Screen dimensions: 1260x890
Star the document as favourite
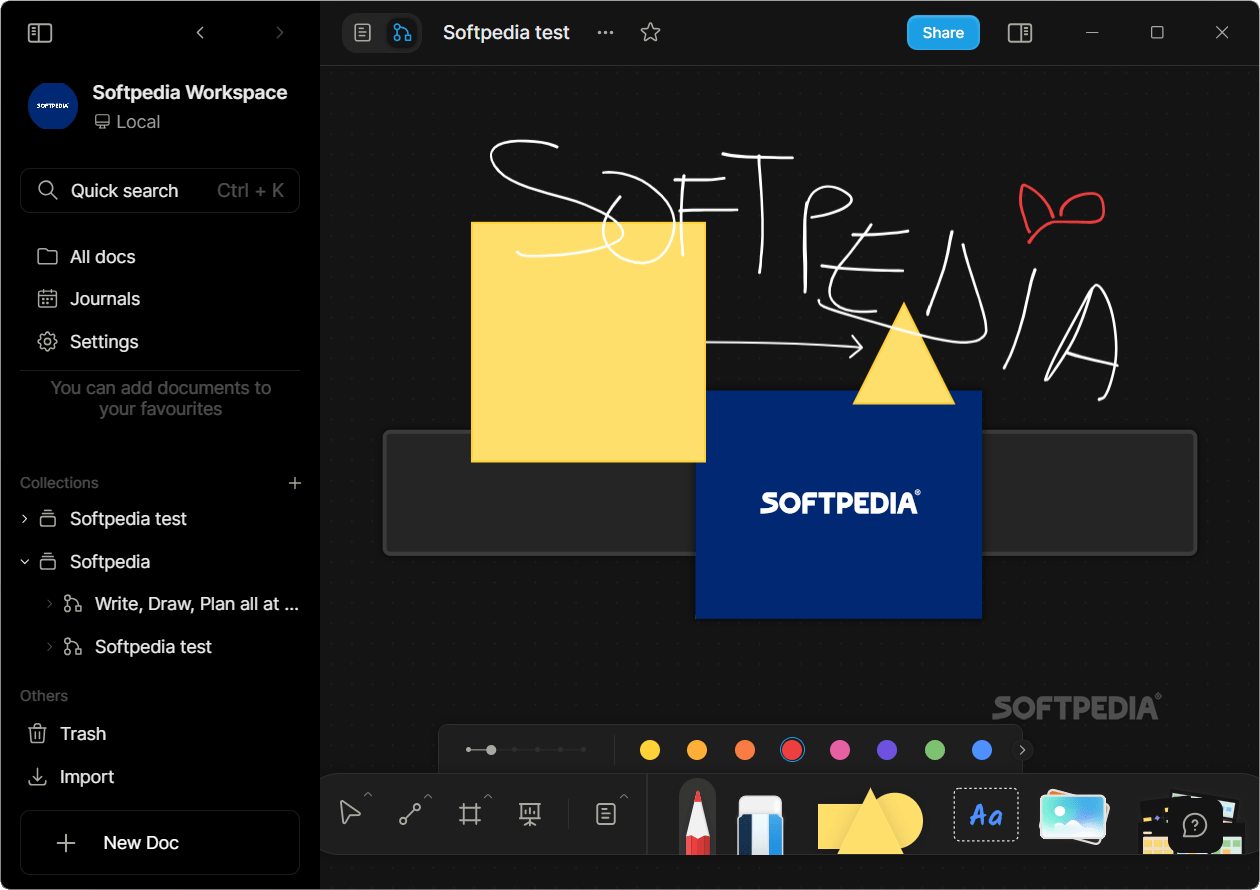pos(650,33)
